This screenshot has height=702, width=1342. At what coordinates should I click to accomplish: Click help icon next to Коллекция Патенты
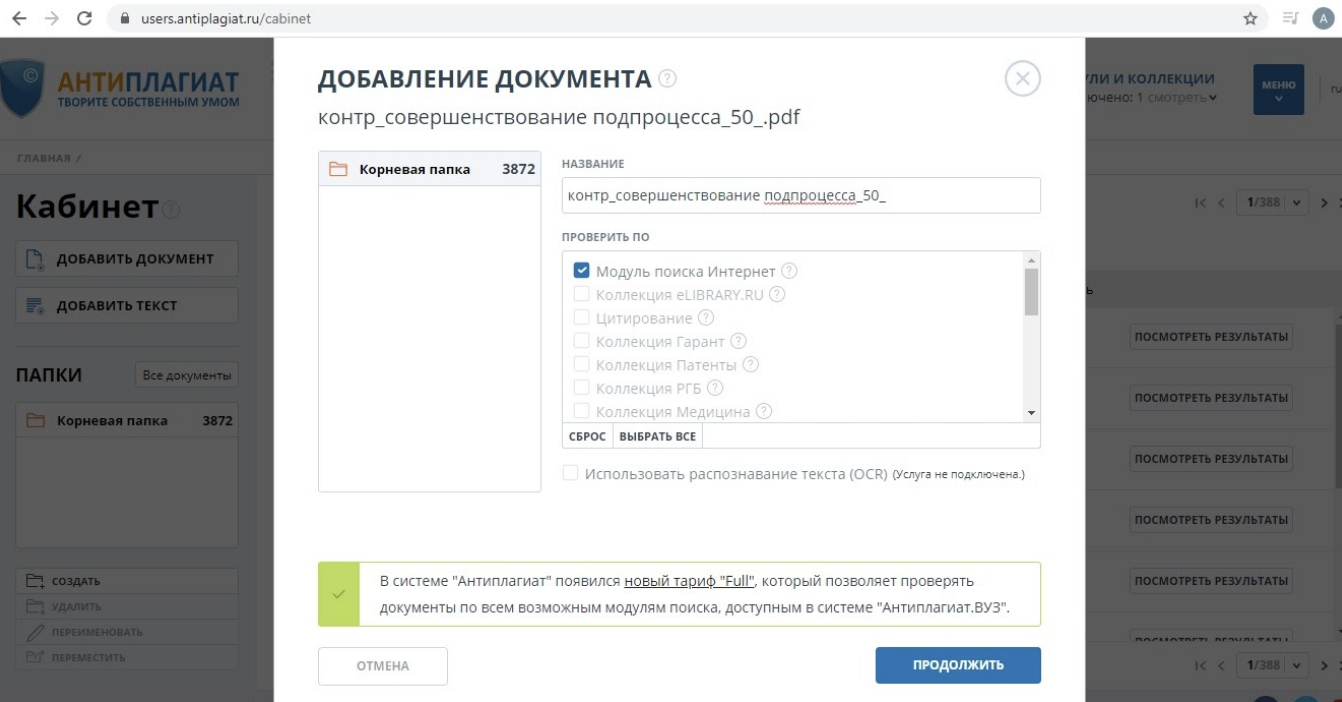click(x=751, y=365)
